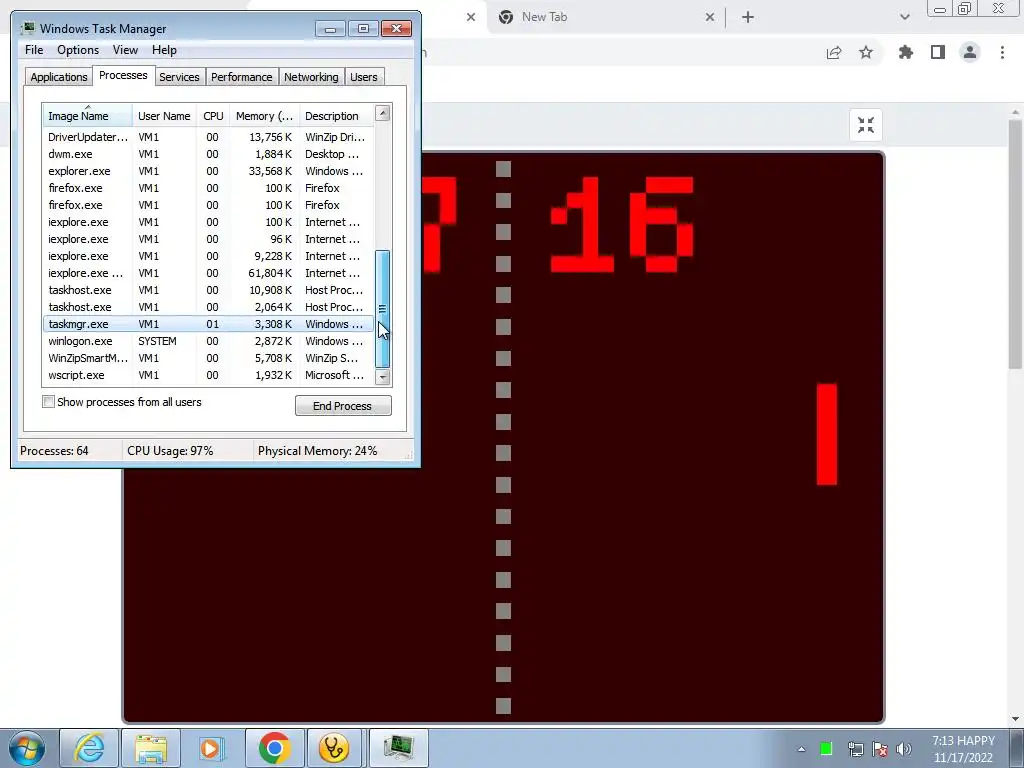Open Task Manager Help menu
This screenshot has width=1024, height=768.
point(164,50)
